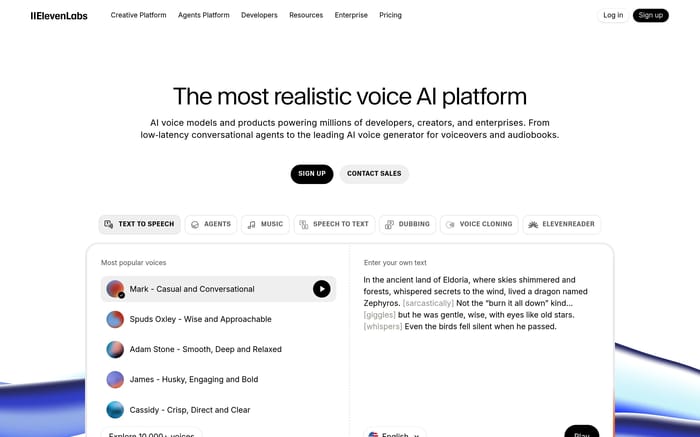
Task: Select the Adam Stone voice avatar
Action: coord(115,349)
